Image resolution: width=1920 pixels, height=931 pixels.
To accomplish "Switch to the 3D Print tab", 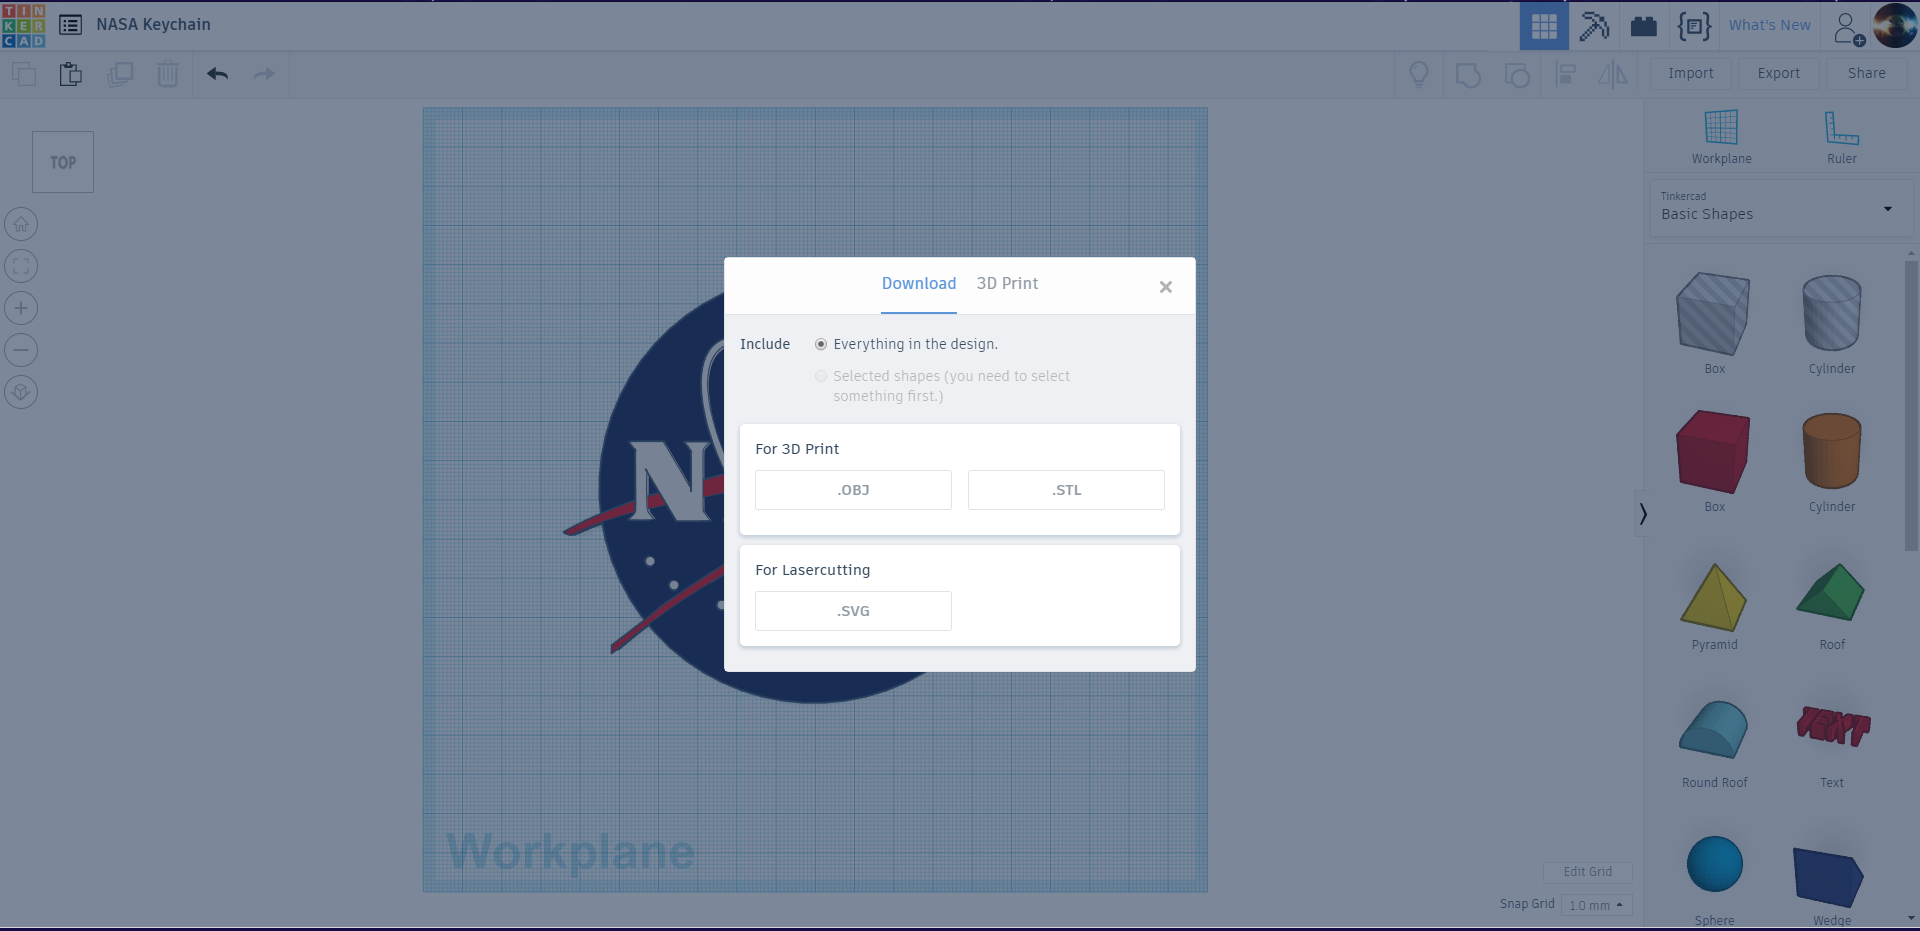I will (1007, 284).
